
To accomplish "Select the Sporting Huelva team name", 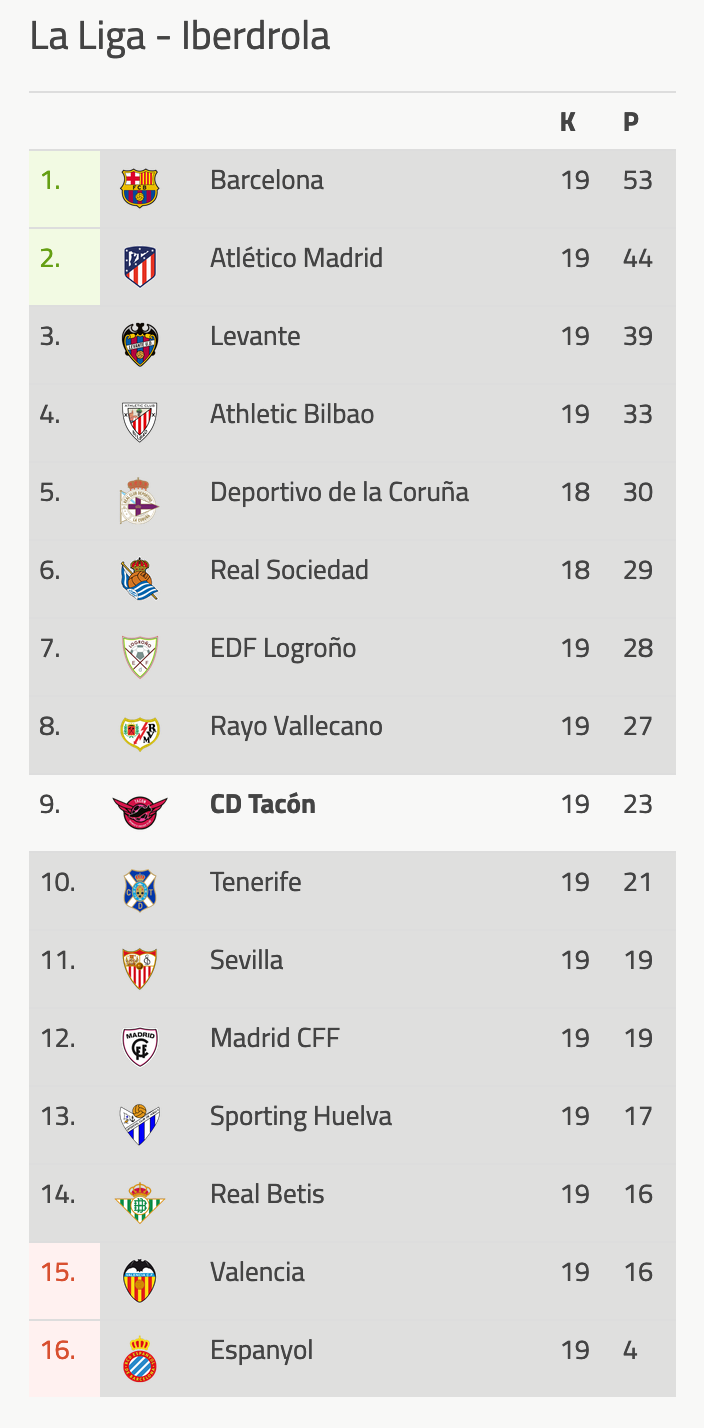I will point(301,1117).
